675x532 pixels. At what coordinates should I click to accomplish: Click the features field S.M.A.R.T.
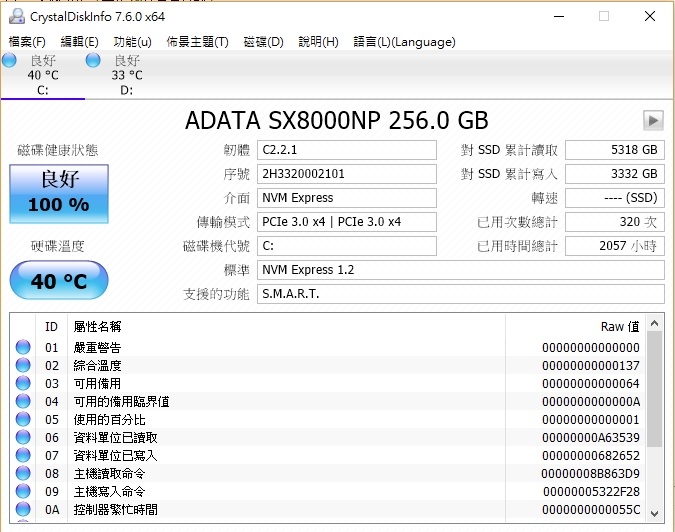[x=461, y=294]
